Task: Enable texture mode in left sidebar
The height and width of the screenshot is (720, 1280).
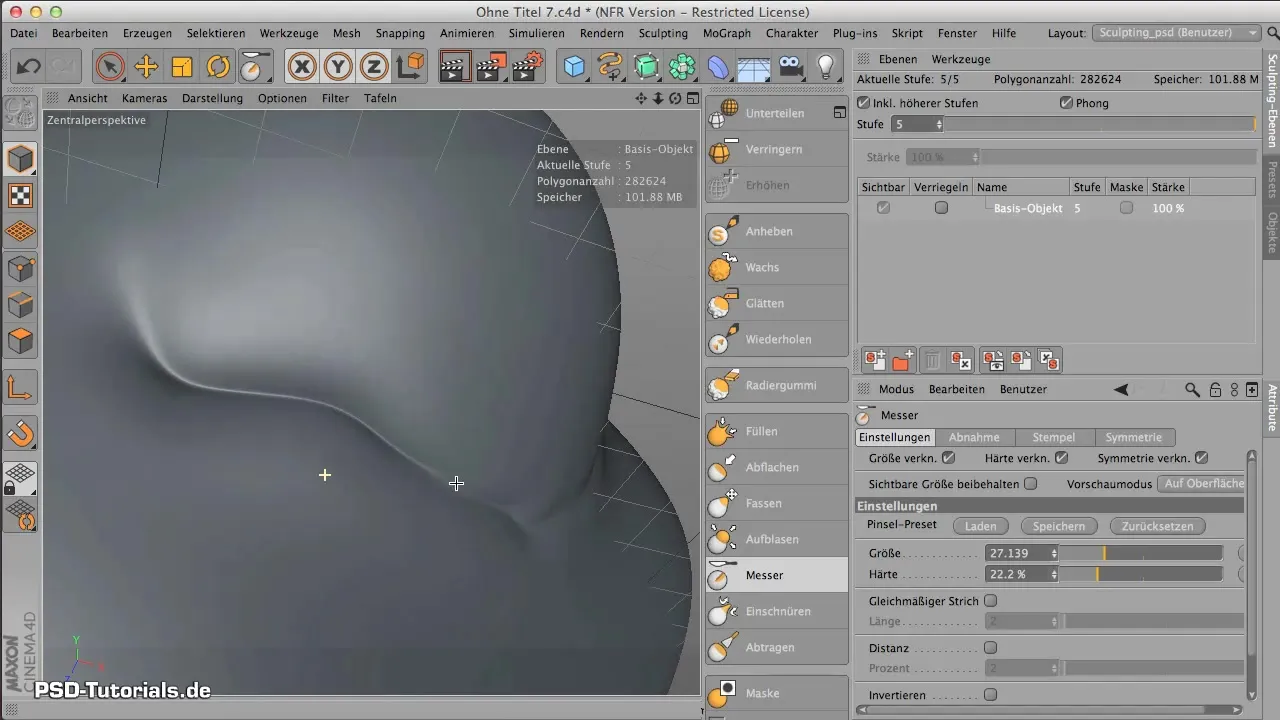Action: click(20, 195)
